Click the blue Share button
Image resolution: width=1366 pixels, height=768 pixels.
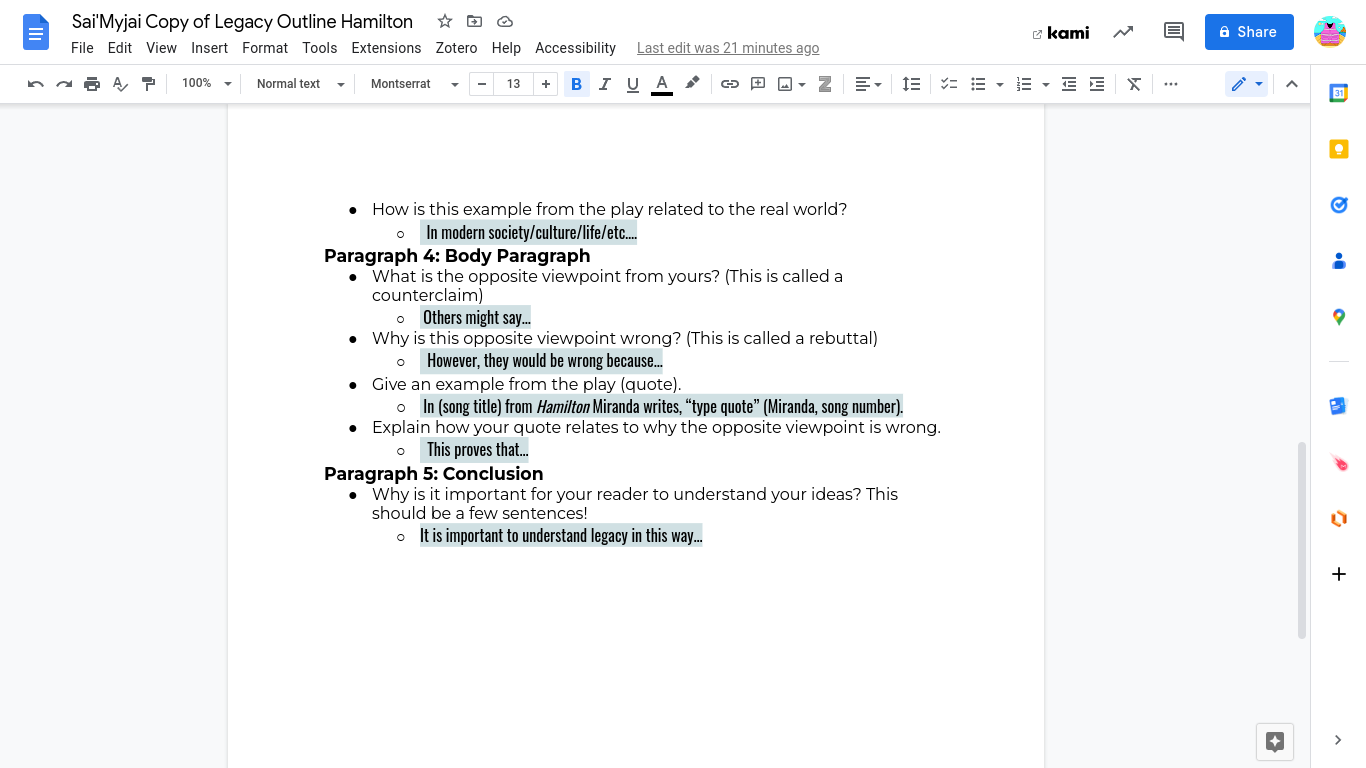click(1249, 32)
